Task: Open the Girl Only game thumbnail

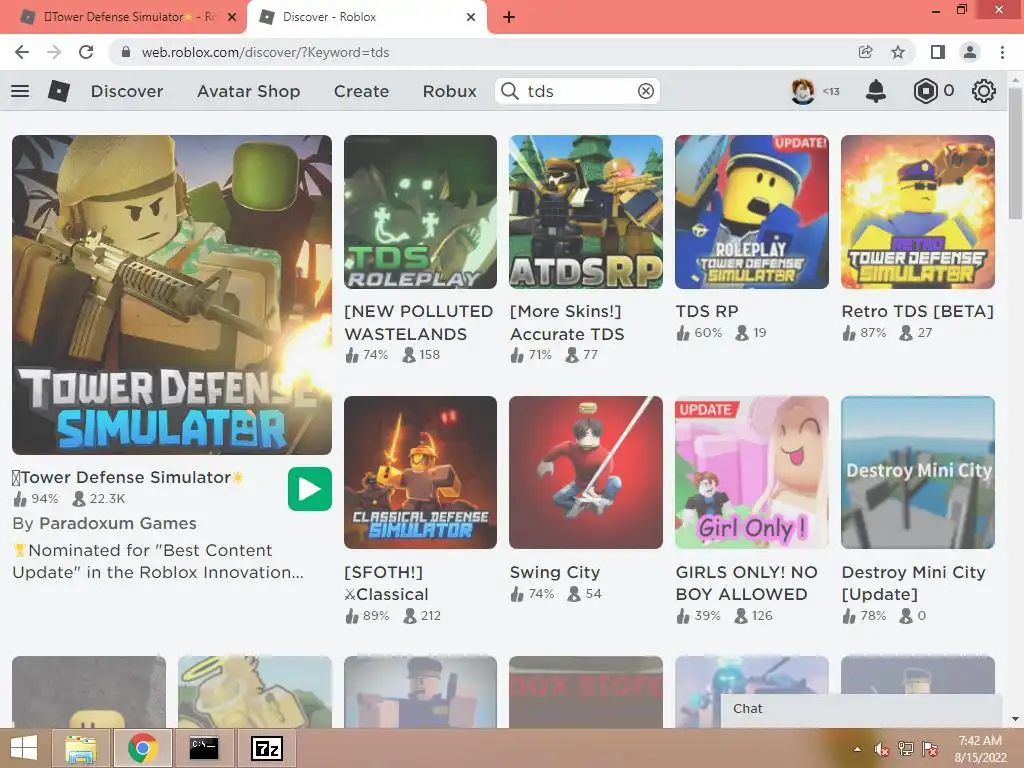Action: (x=752, y=472)
